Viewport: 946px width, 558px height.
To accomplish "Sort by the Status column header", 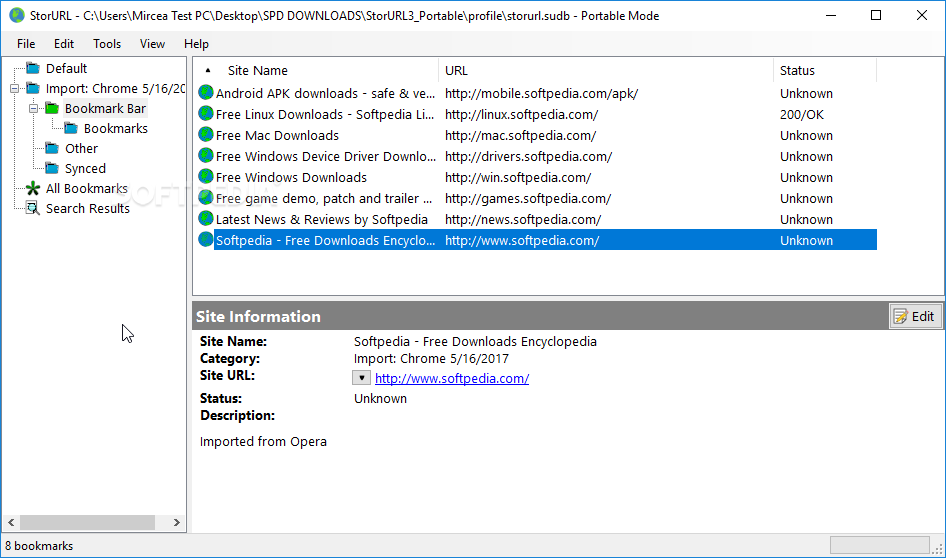I will pyautogui.click(x=797, y=71).
